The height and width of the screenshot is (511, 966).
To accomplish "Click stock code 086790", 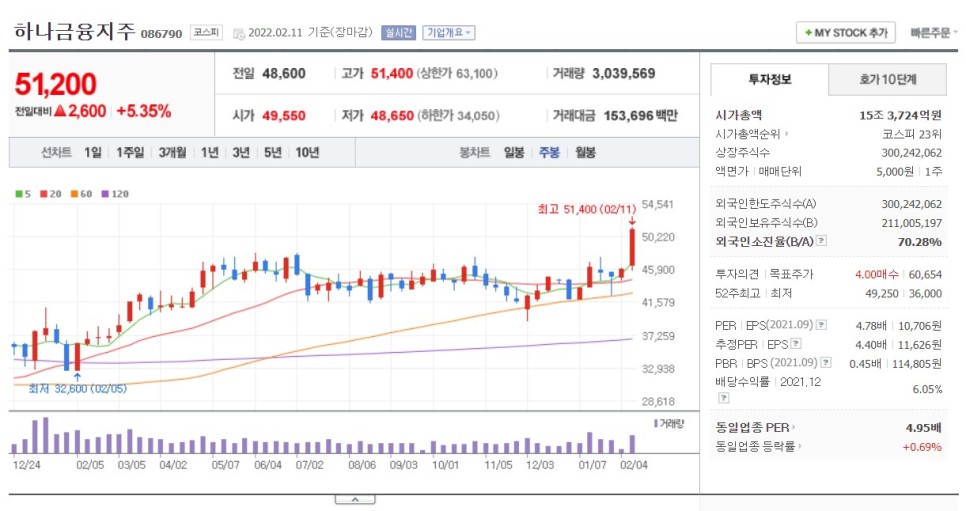I will tap(161, 34).
